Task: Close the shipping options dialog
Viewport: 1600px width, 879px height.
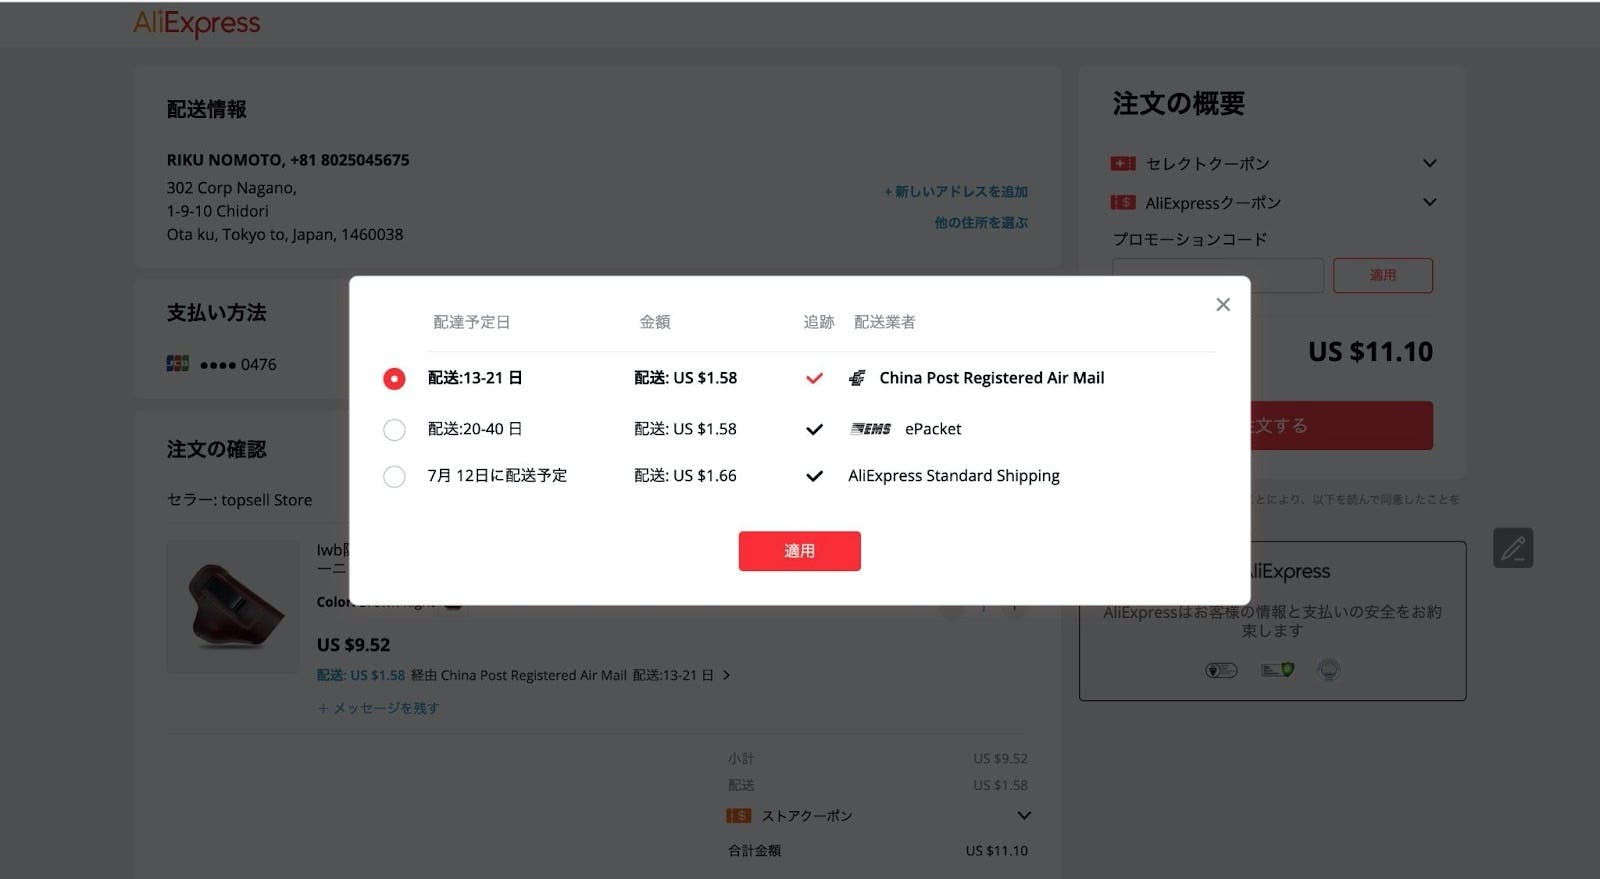Action: [1222, 305]
